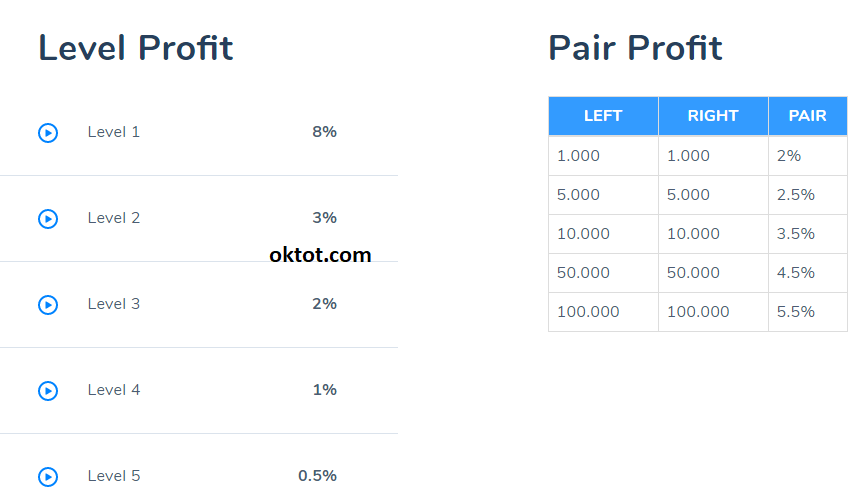Click the Pair Profit heading
The height and width of the screenshot is (504, 860).
pos(635,48)
